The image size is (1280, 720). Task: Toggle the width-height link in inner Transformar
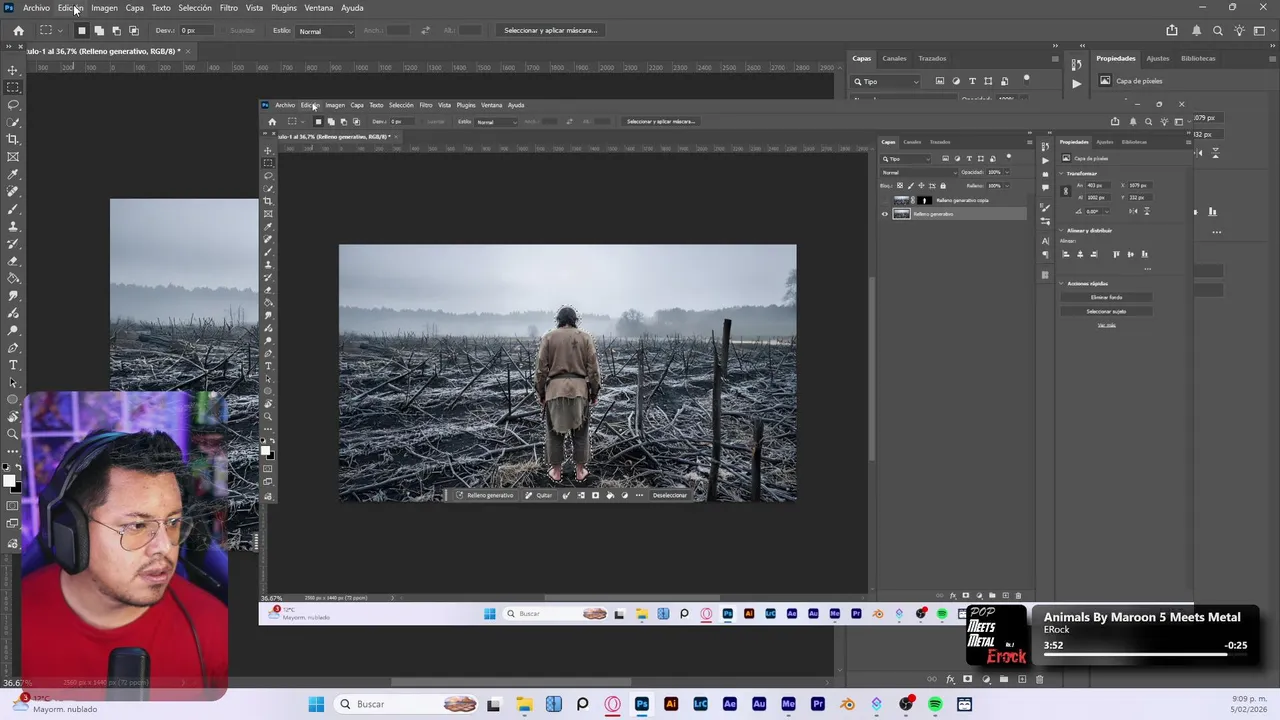click(x=1068, y=191)
